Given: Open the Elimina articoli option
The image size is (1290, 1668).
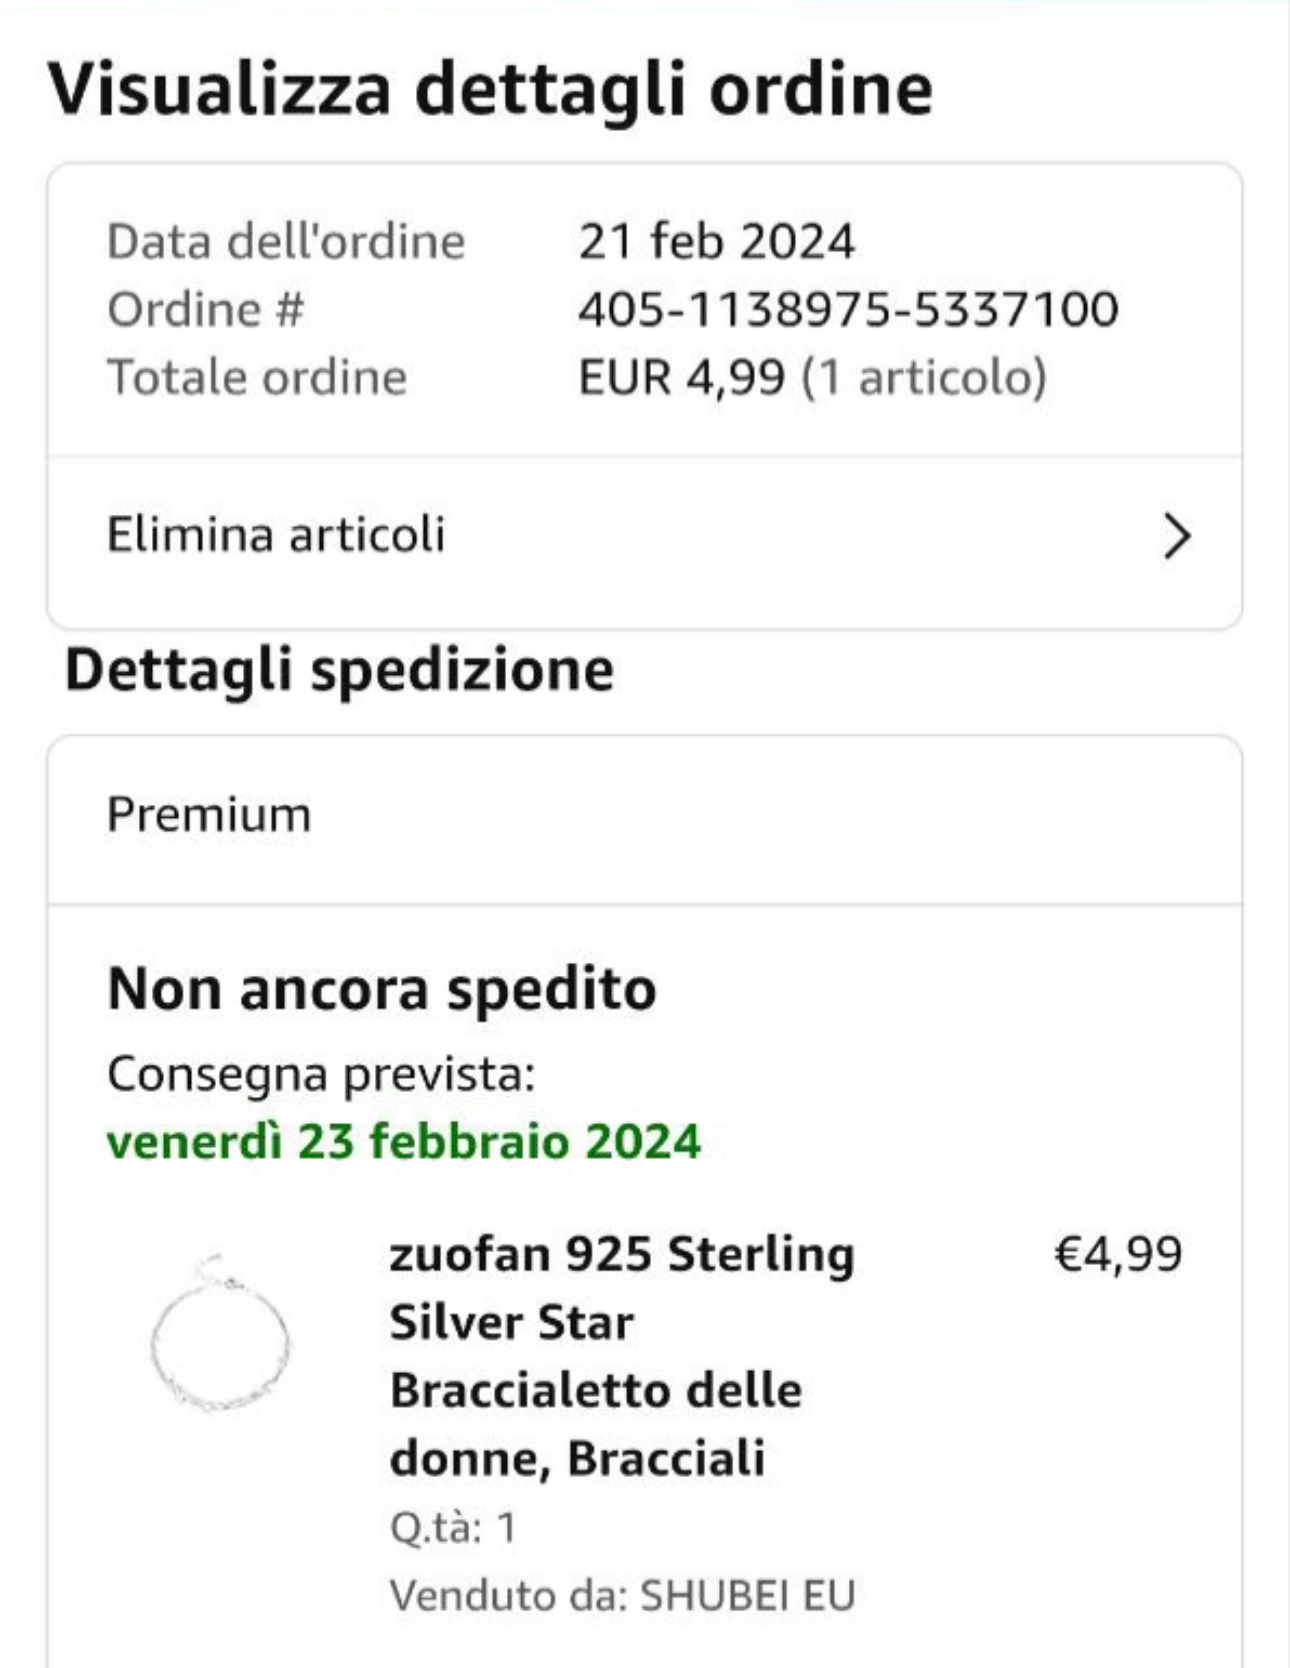Looking at the screenshot, I should [x=276, y=534].
